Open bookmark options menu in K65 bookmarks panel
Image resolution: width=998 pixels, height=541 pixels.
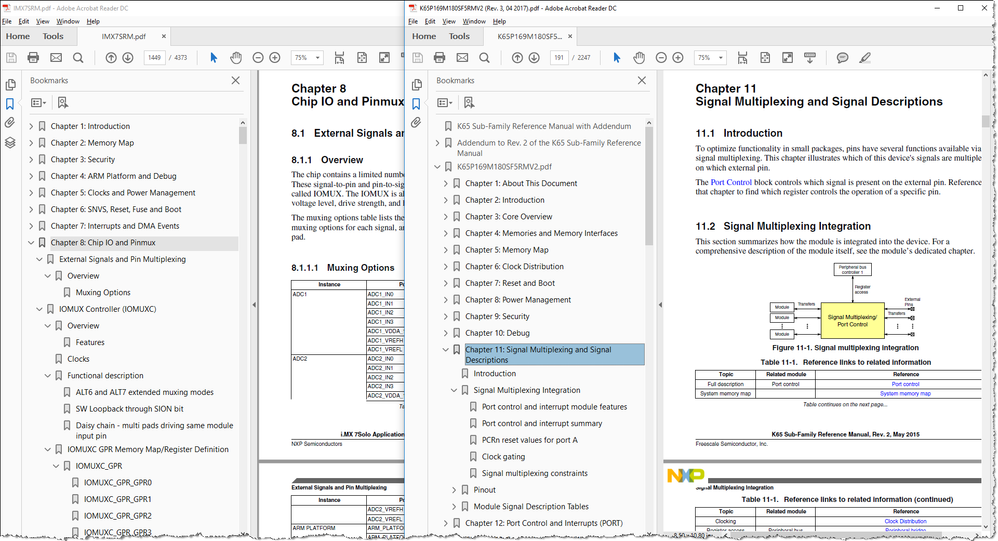pyautogui.click(x=445, y=102)
